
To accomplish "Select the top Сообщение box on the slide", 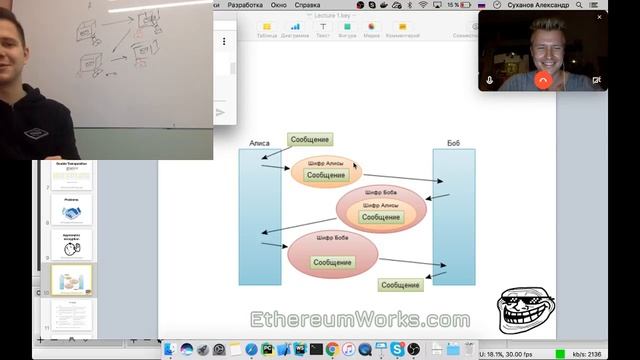I will (310, 139).
